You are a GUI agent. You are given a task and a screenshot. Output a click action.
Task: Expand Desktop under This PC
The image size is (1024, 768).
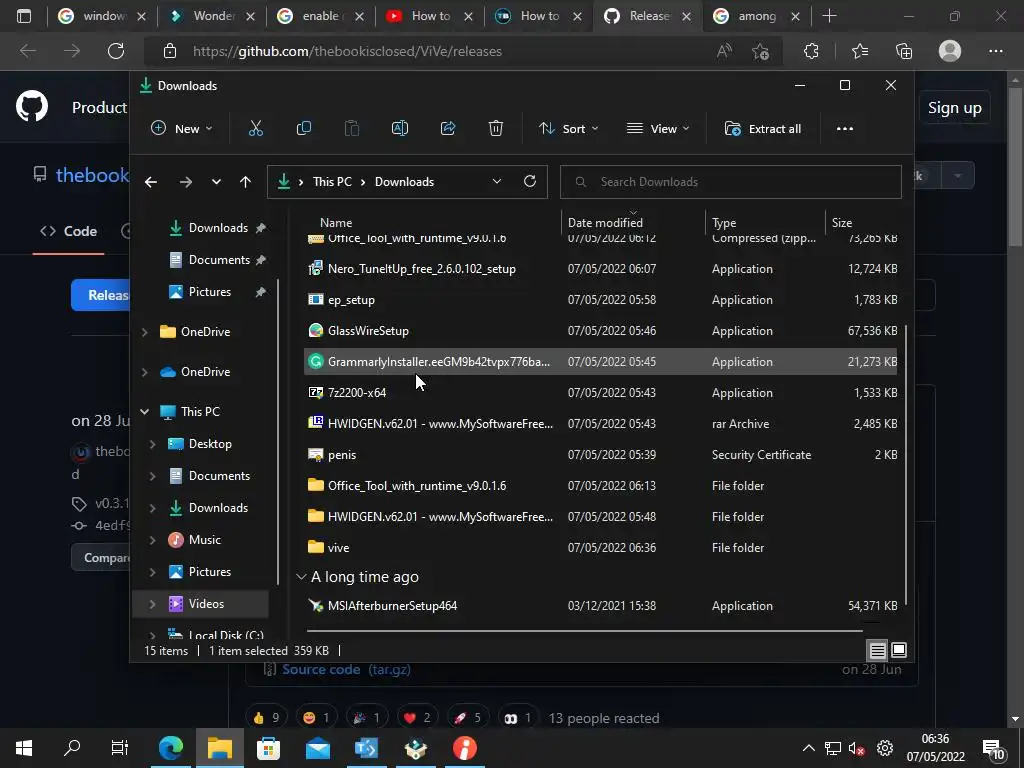point(152,444)
